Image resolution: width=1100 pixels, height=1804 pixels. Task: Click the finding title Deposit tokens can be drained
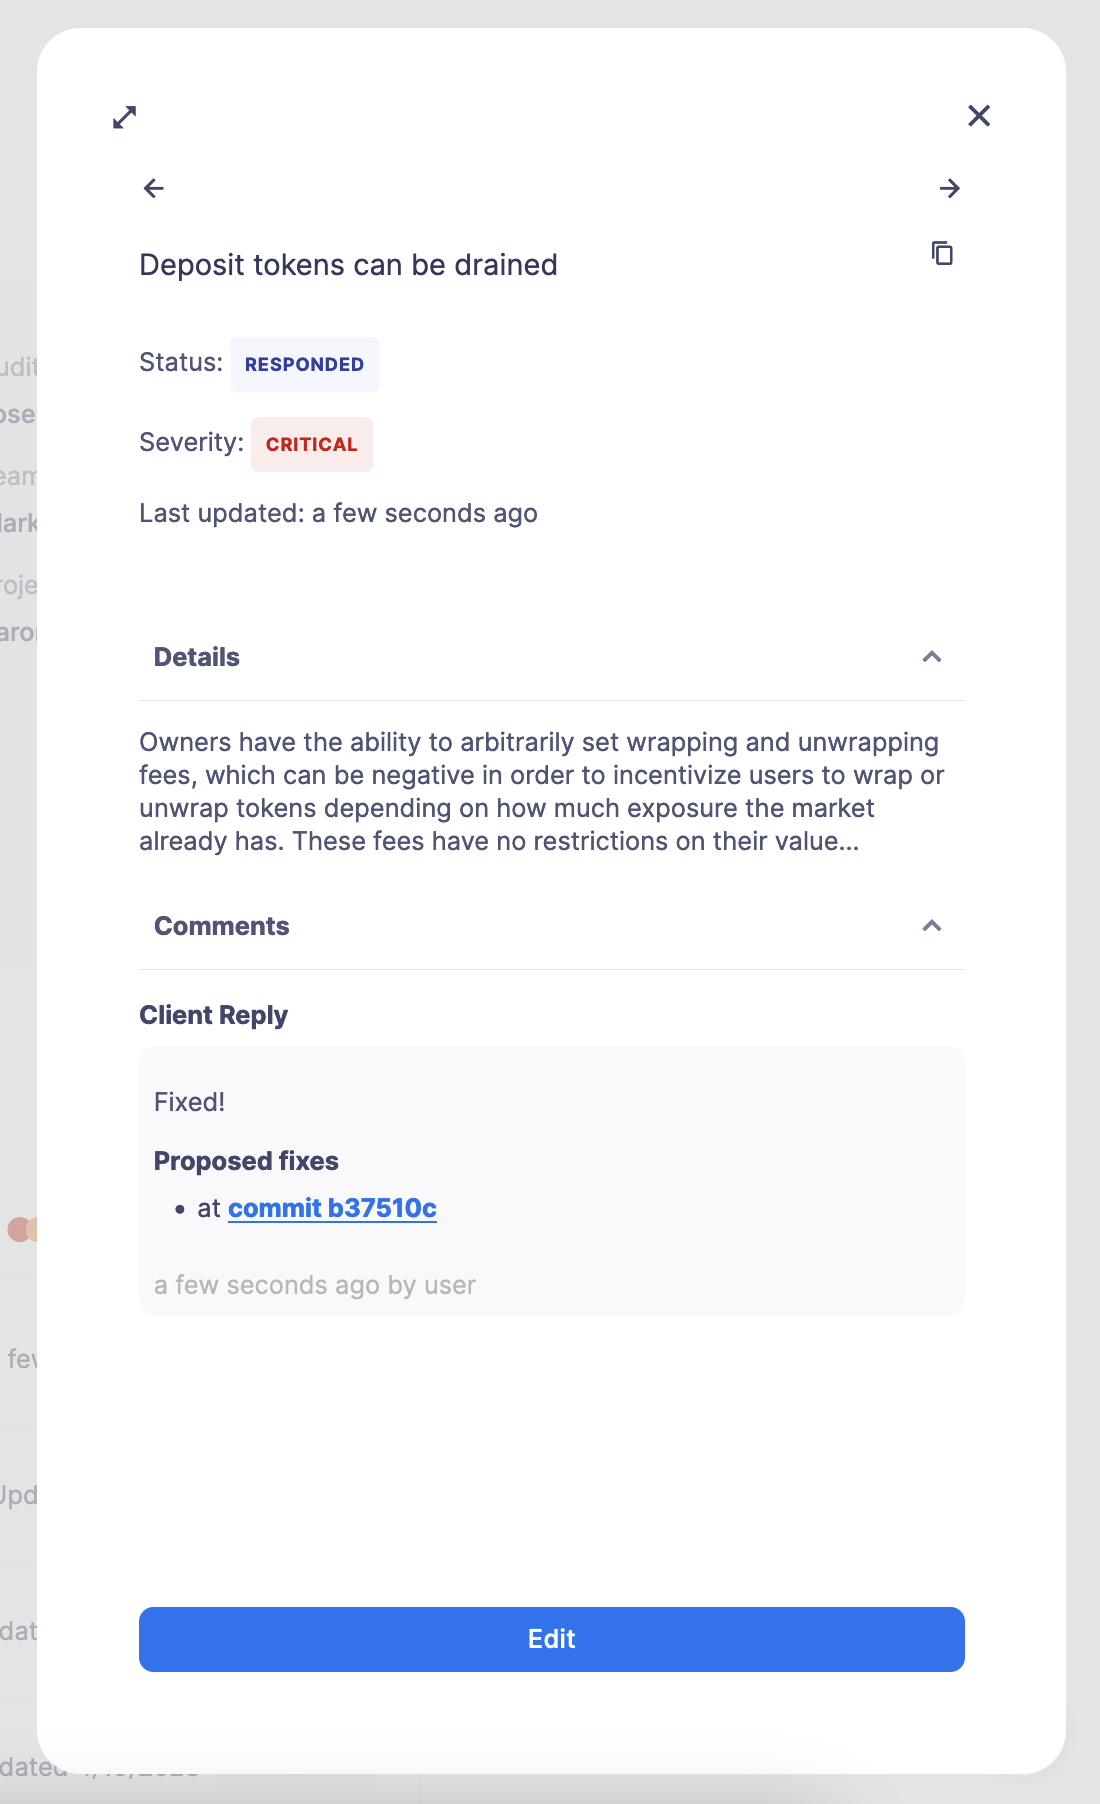click(348, 265)
